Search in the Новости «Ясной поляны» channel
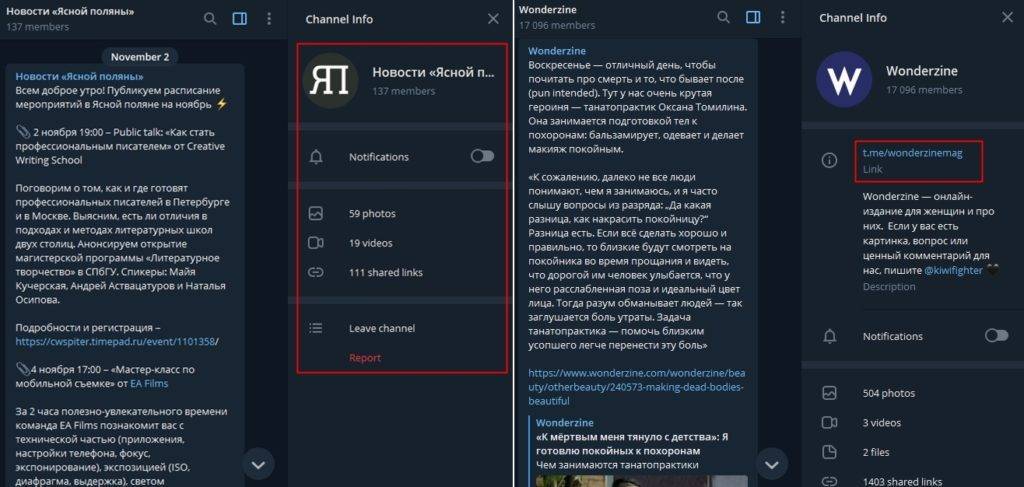1024x487 pixels. pos(210,18)
